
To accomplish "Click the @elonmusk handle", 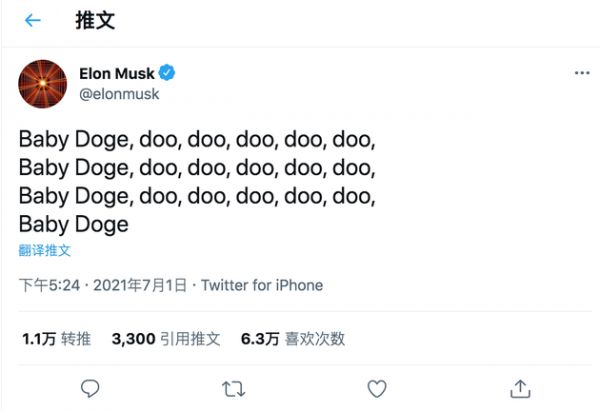I will click(119, 93).
